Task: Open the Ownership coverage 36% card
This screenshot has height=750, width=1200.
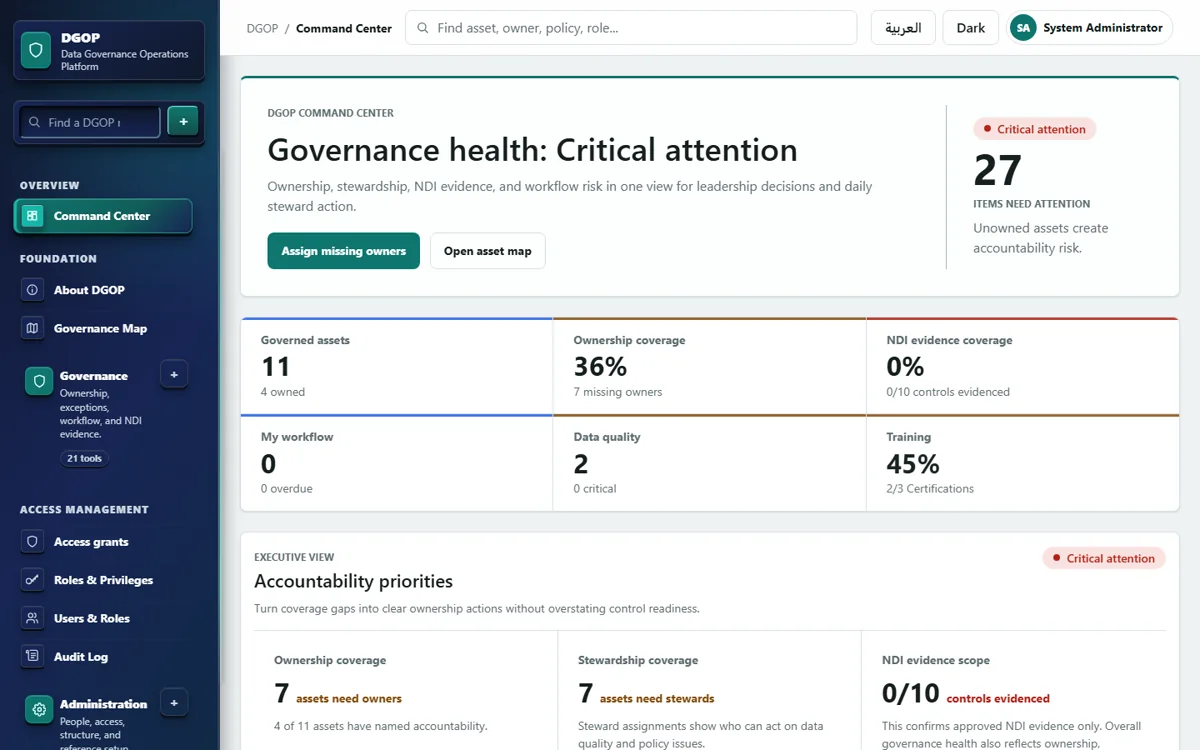Action: 710,366
